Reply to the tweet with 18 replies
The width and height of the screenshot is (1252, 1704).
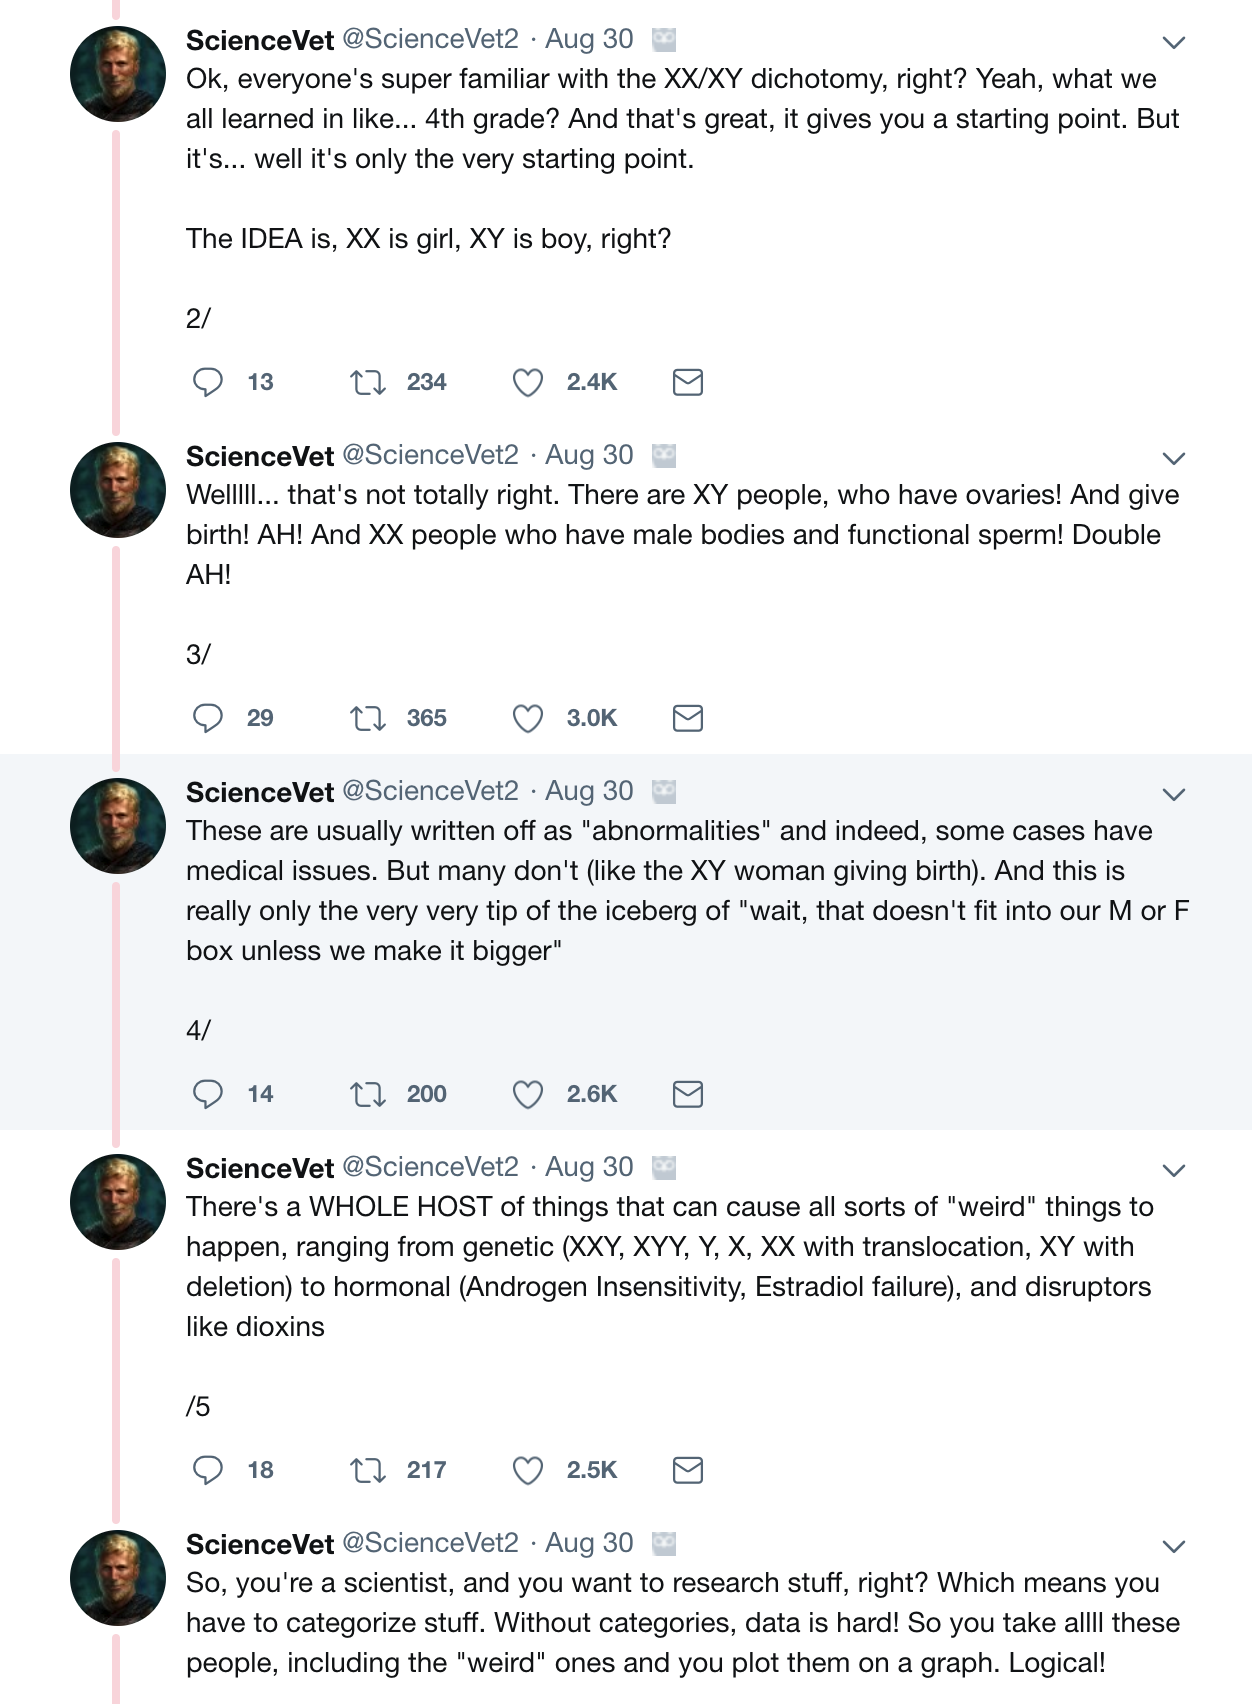pyautogui.click(x=208, y=1470)
